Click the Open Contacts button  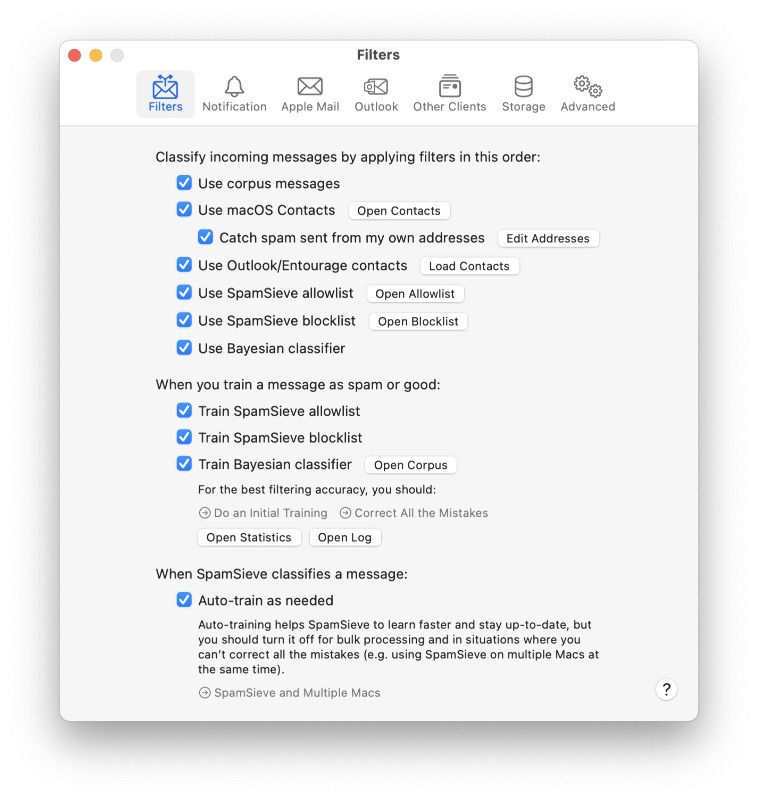pos(399,211)
